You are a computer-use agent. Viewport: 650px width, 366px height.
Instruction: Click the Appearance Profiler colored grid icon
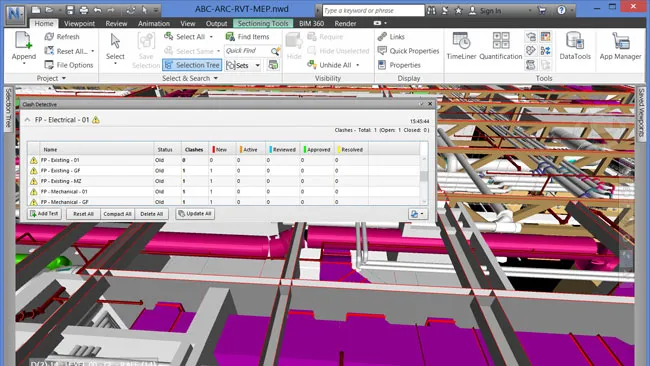546,36
